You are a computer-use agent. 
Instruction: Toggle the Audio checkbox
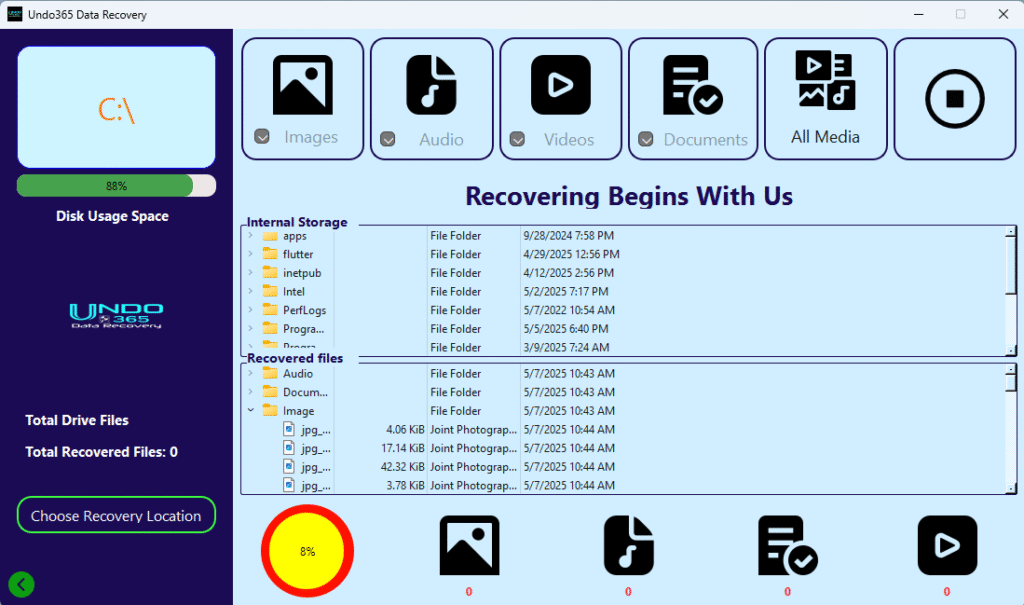(x=388, y=139)
